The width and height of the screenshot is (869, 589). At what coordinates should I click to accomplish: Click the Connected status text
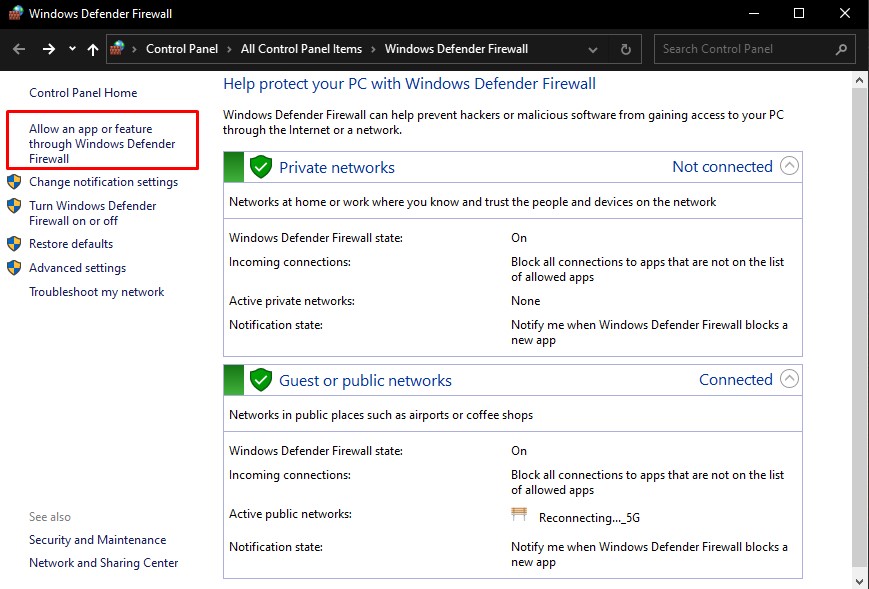pyautogui.click(x=735, y=380)
